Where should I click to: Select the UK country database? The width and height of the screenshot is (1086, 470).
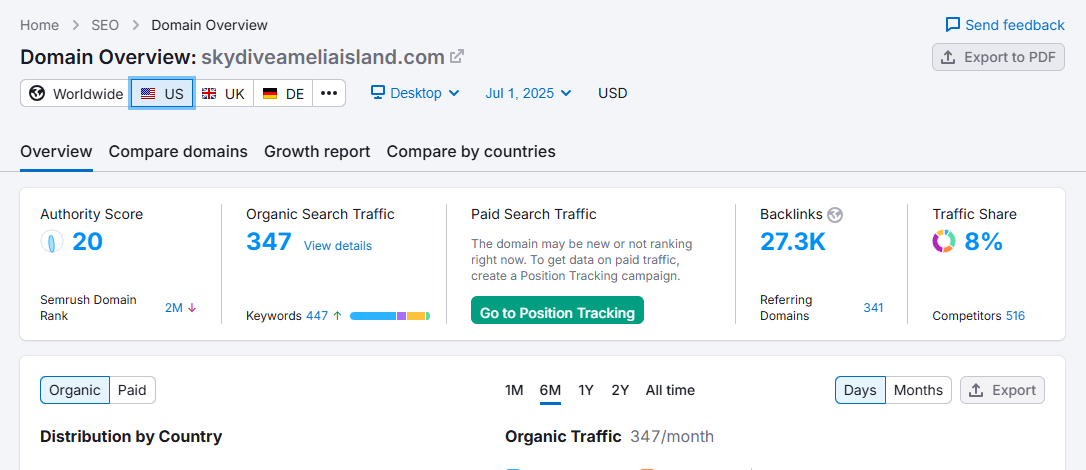click(223, 93)
